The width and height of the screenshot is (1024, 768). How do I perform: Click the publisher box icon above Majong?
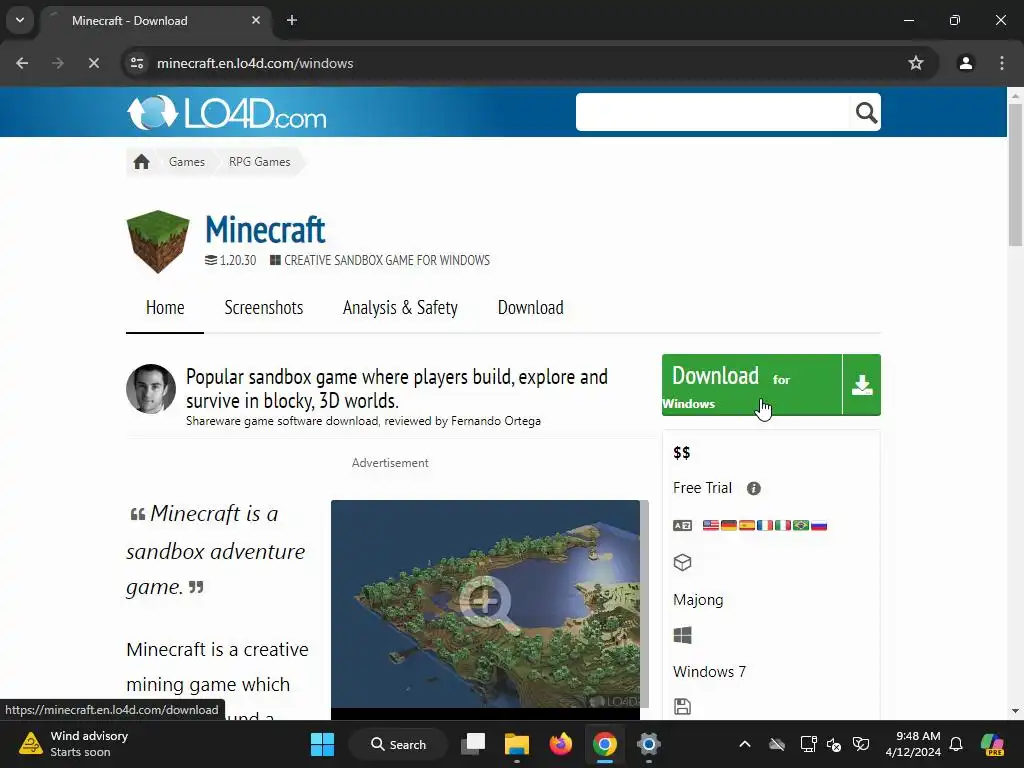(682, 562)
